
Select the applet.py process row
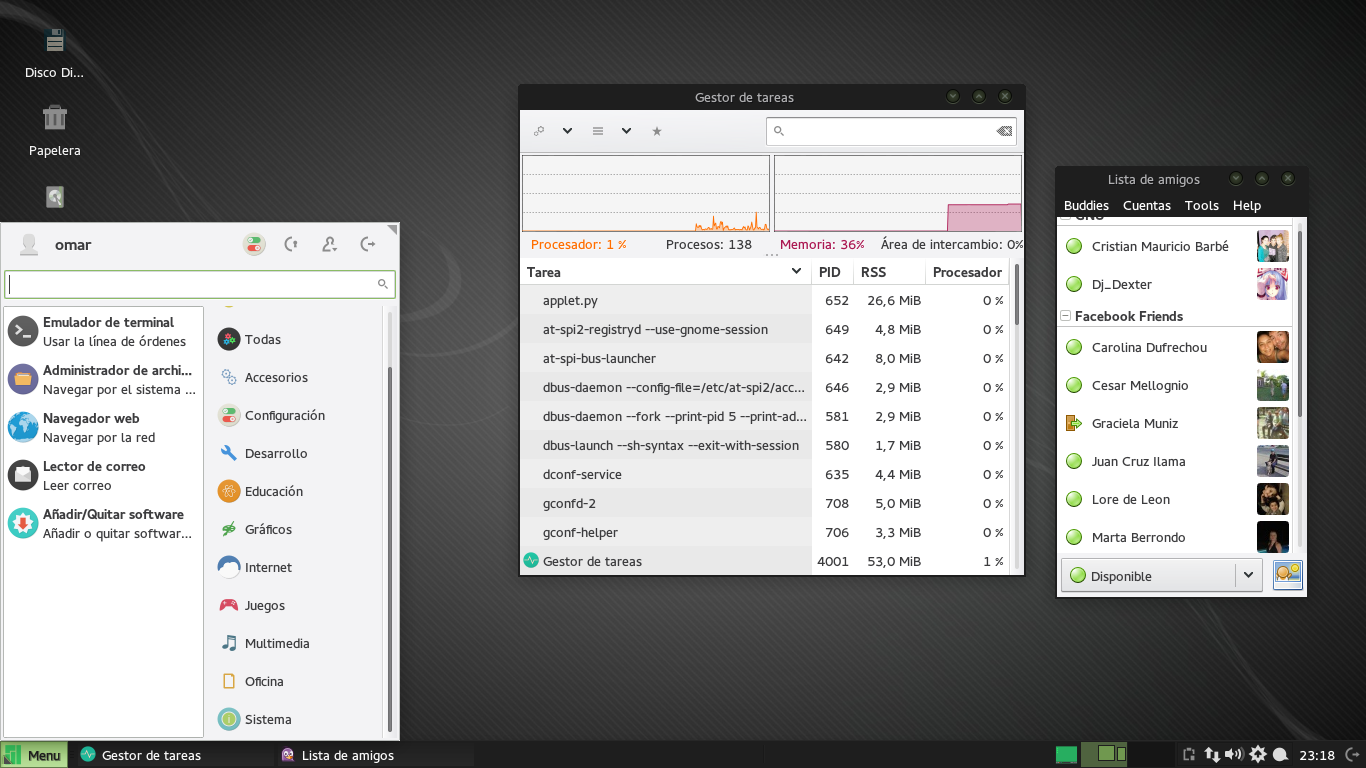point(766,300)
